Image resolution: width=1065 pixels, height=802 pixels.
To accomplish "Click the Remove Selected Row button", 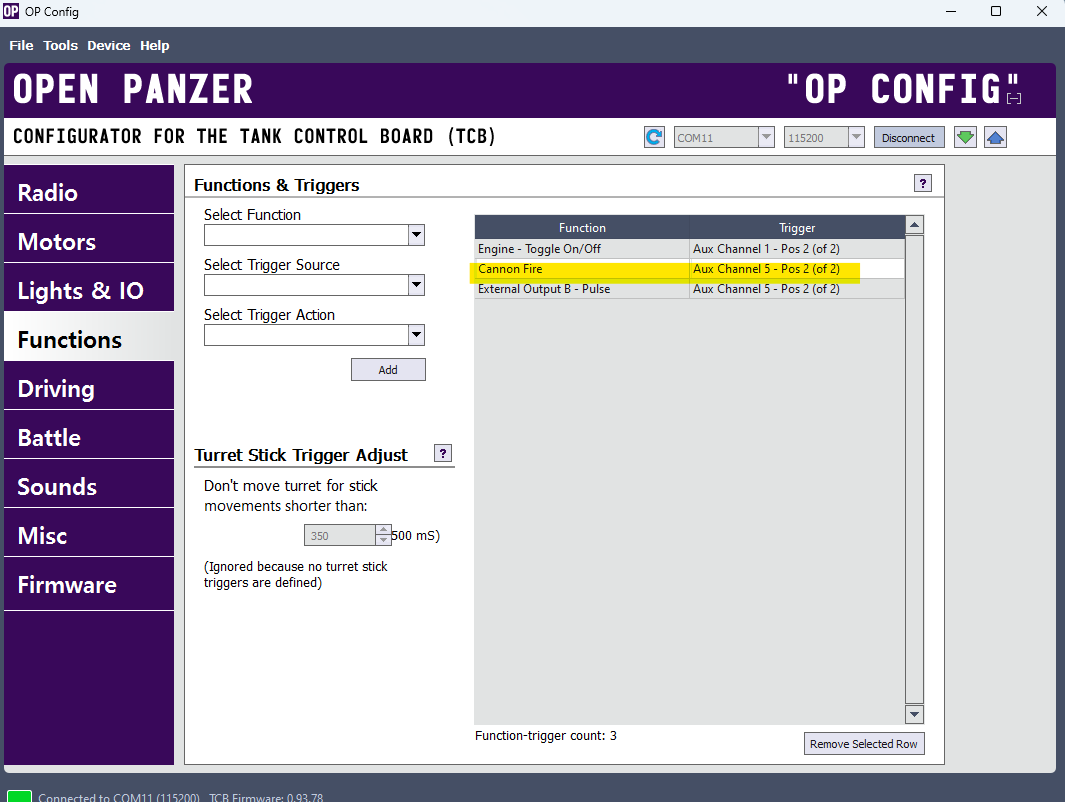I will point(863,744).
